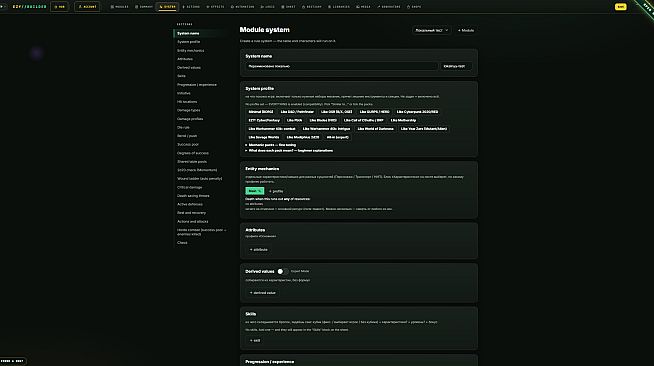This screenshot has height=366, width=654.
Task: Choose Like Warhammer 40k: combat profile
Action: click(x=272, y=129)
